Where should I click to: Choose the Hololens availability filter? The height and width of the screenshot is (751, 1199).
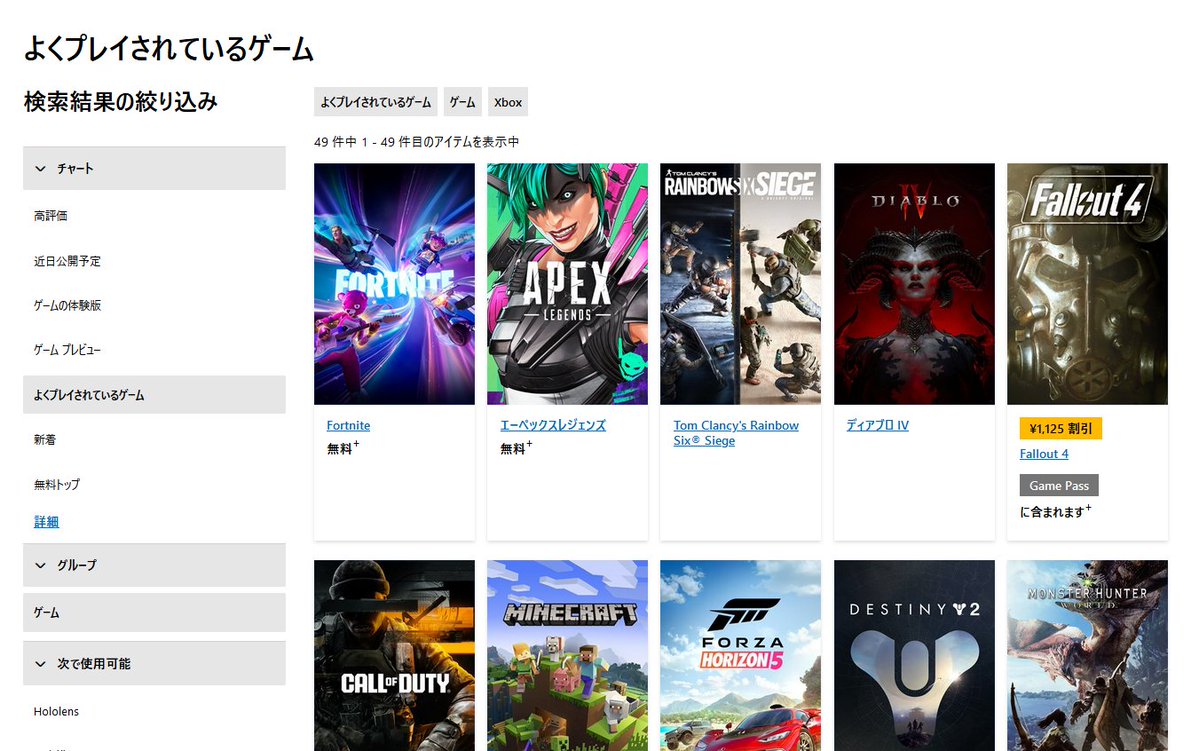(57, 711)
